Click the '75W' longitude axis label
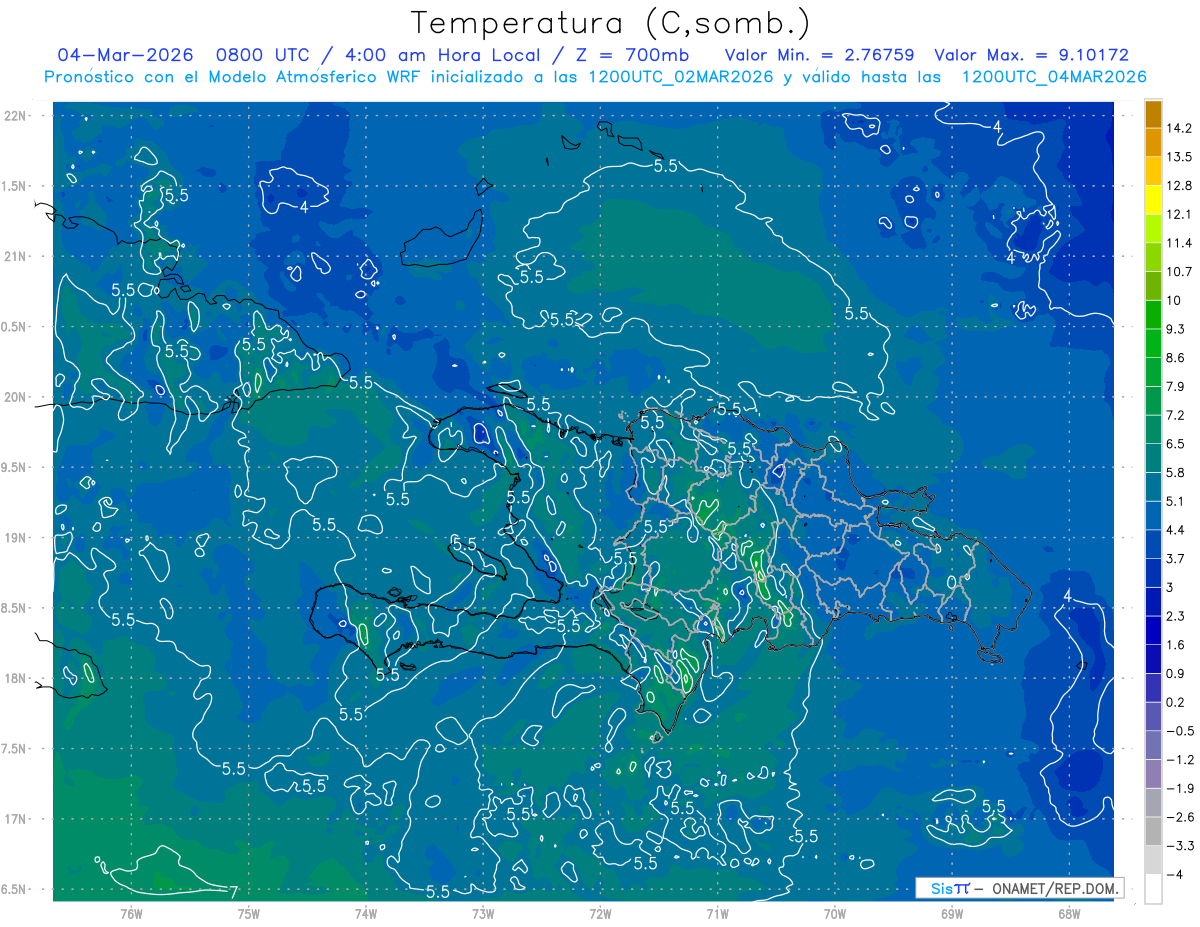Image resolution: width=1200 pixels, height=927 pixels. 248,913
